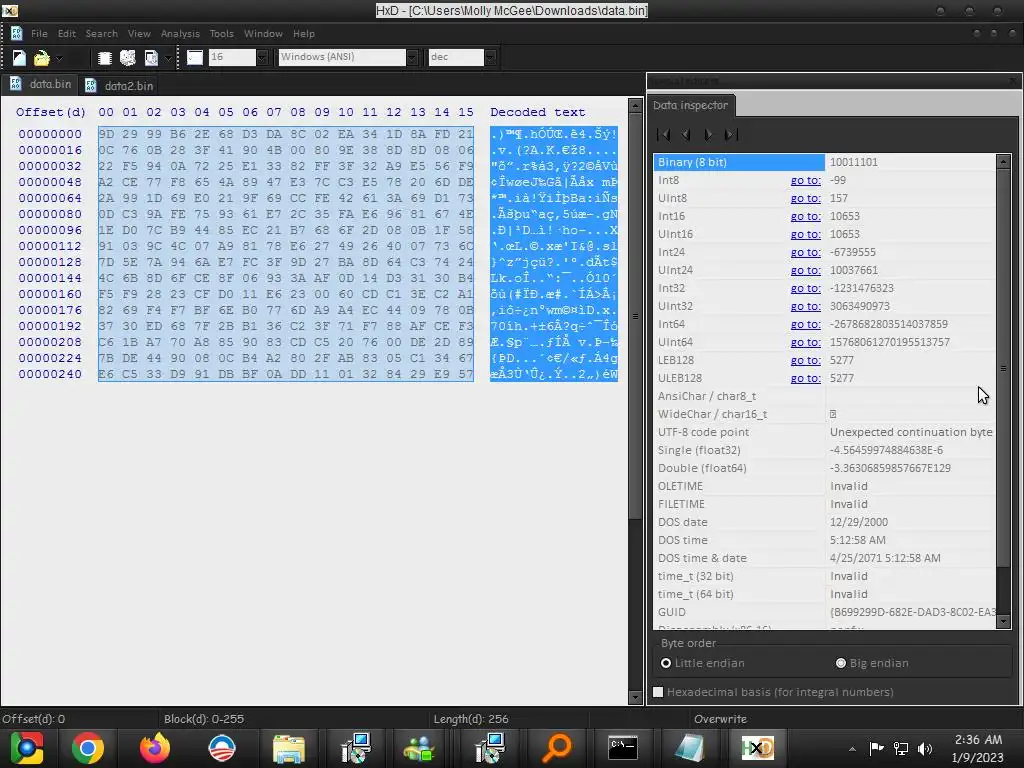
Task: Click the go to: link for Int24
Action: point(805,252)
